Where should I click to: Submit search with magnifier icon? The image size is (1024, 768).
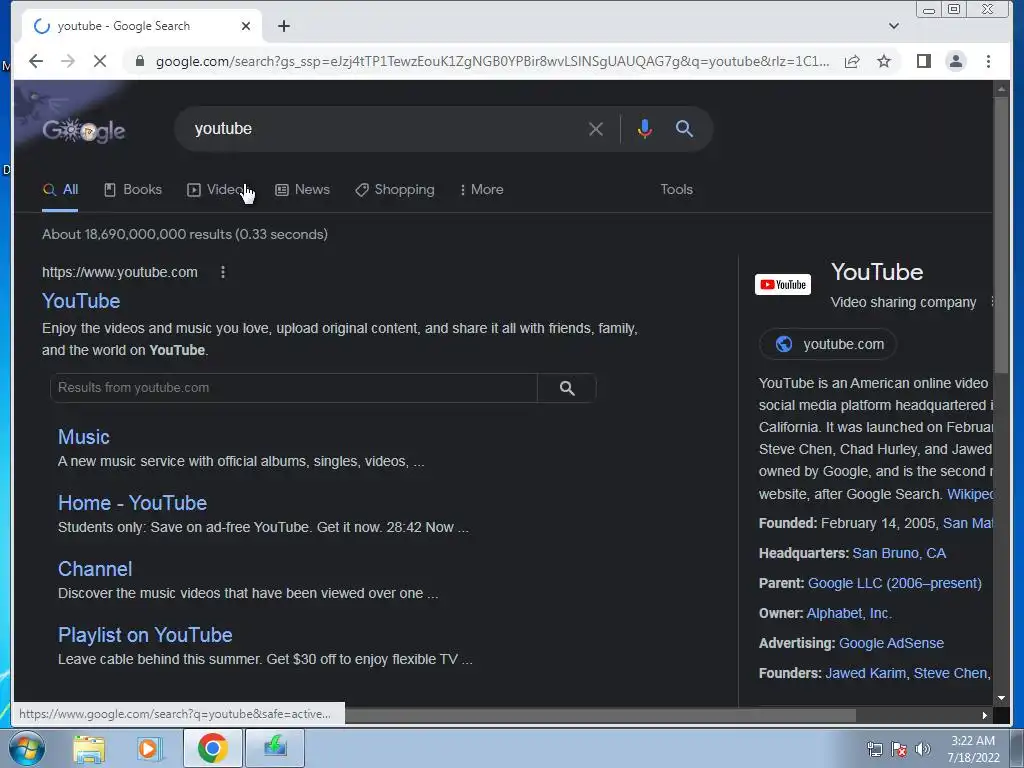pos(684,129)
